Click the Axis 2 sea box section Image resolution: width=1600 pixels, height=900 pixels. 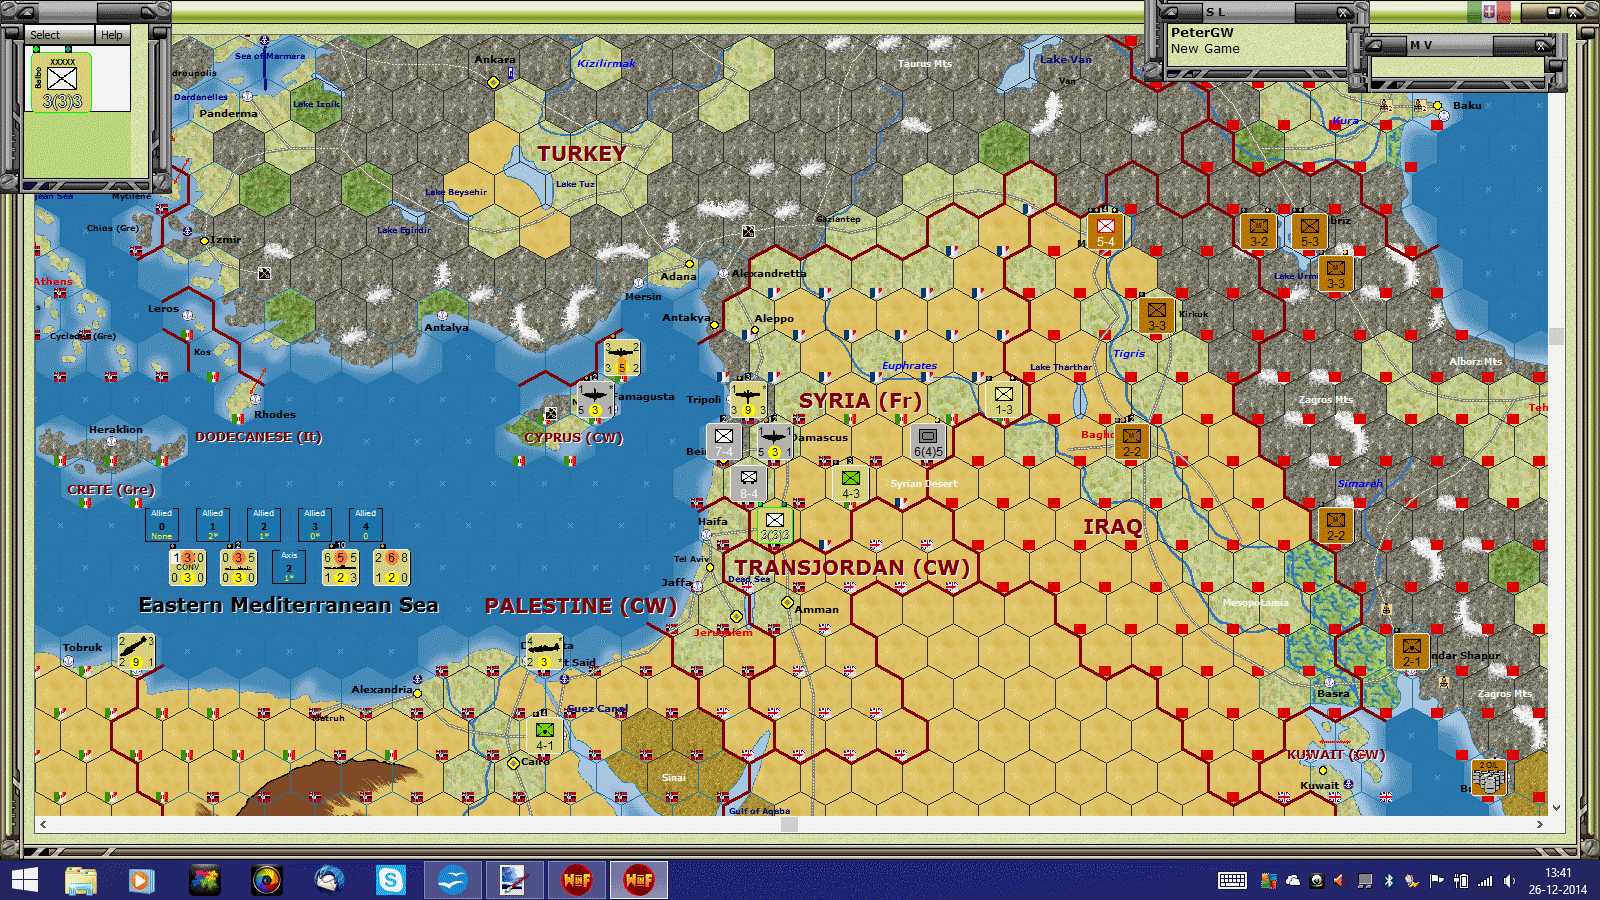289,566
